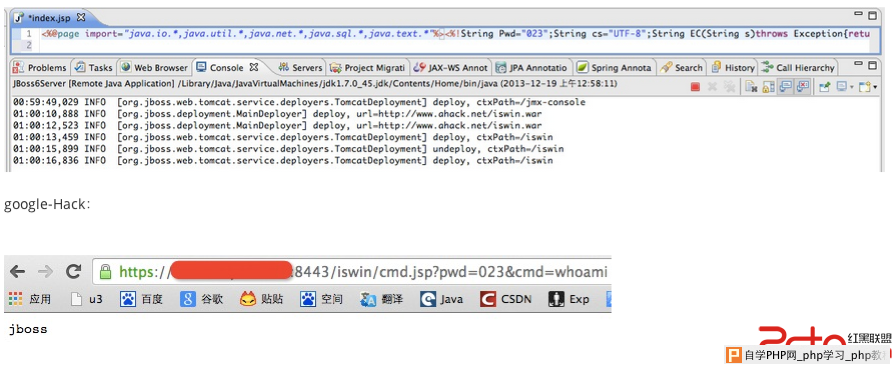This screenshot has height=369, width=895.
Task: Click the Remove Launch gray X icon
Action: (712, 87)
